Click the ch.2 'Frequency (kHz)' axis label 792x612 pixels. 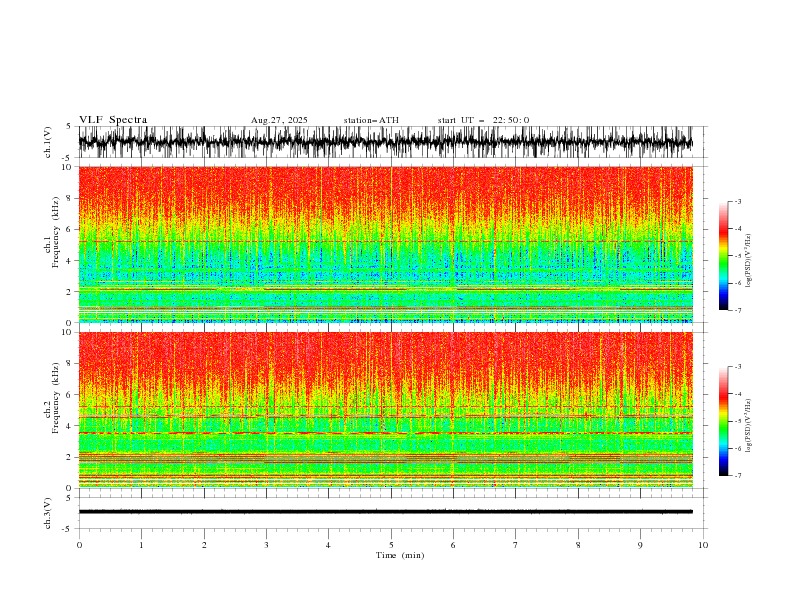(x=56, y=398)
